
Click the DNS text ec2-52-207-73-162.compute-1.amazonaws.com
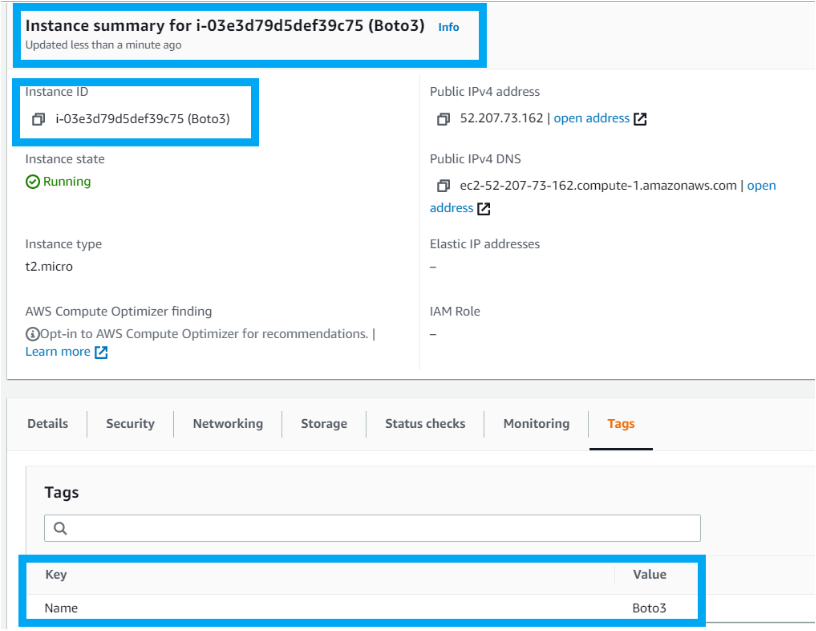pos(598,186)
